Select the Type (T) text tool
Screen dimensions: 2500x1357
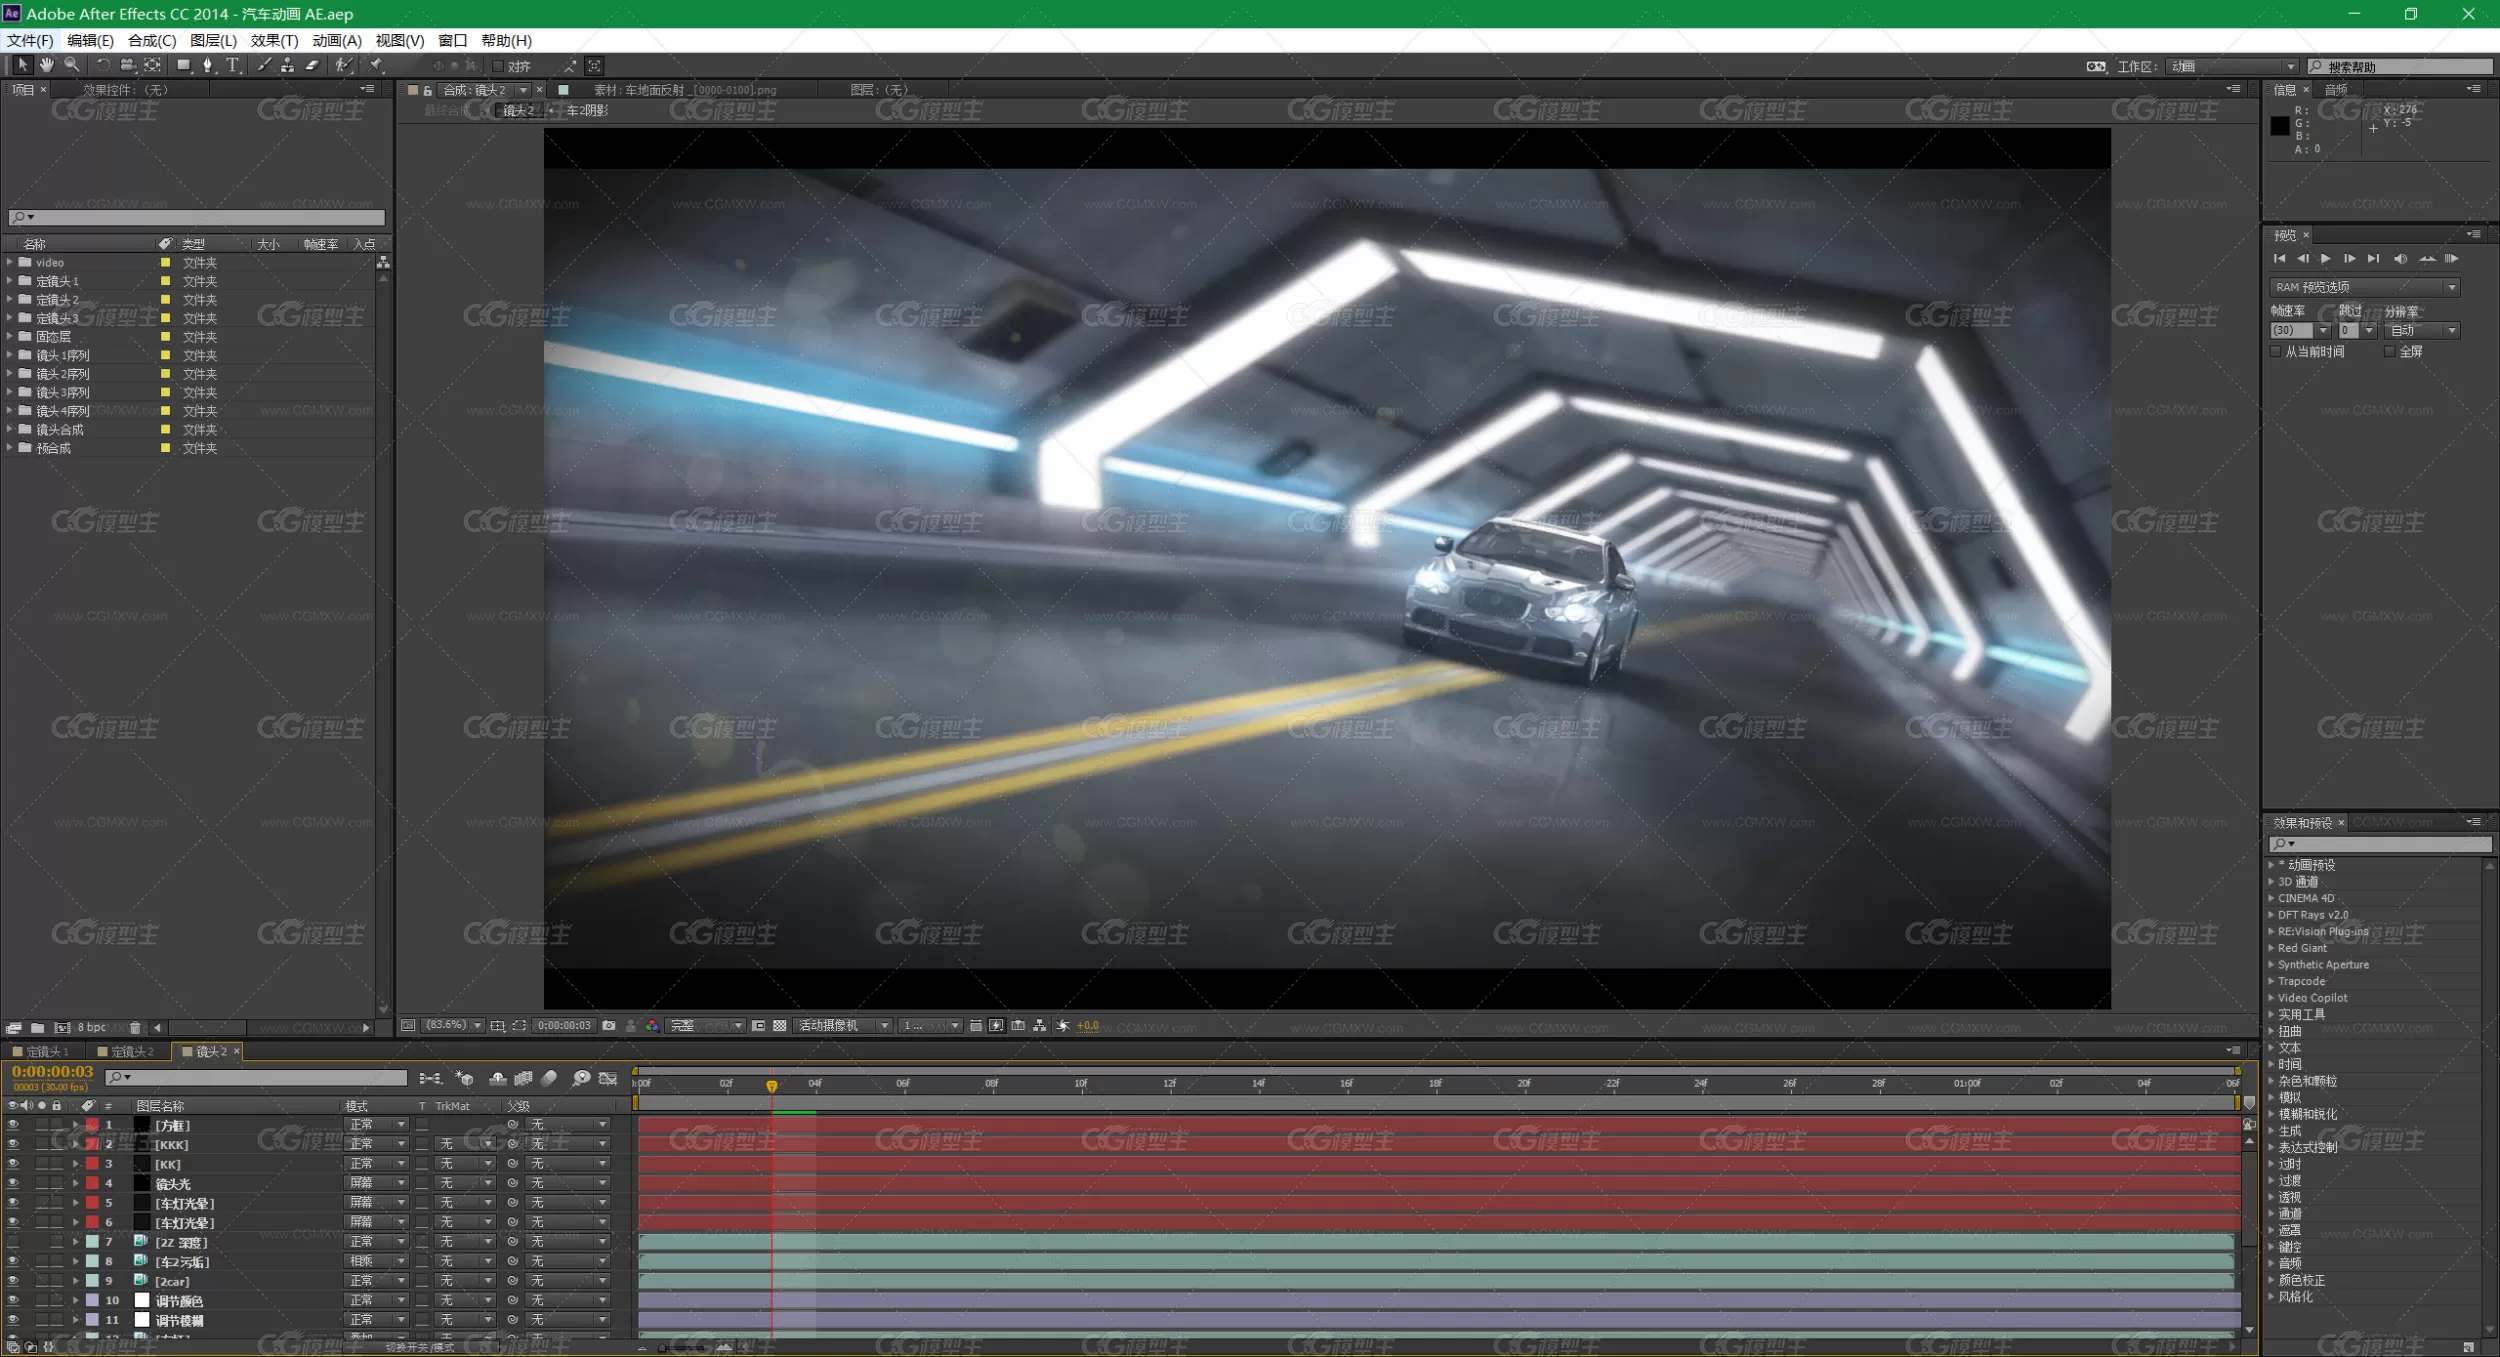pyautogui.click(x=232, y=65)
